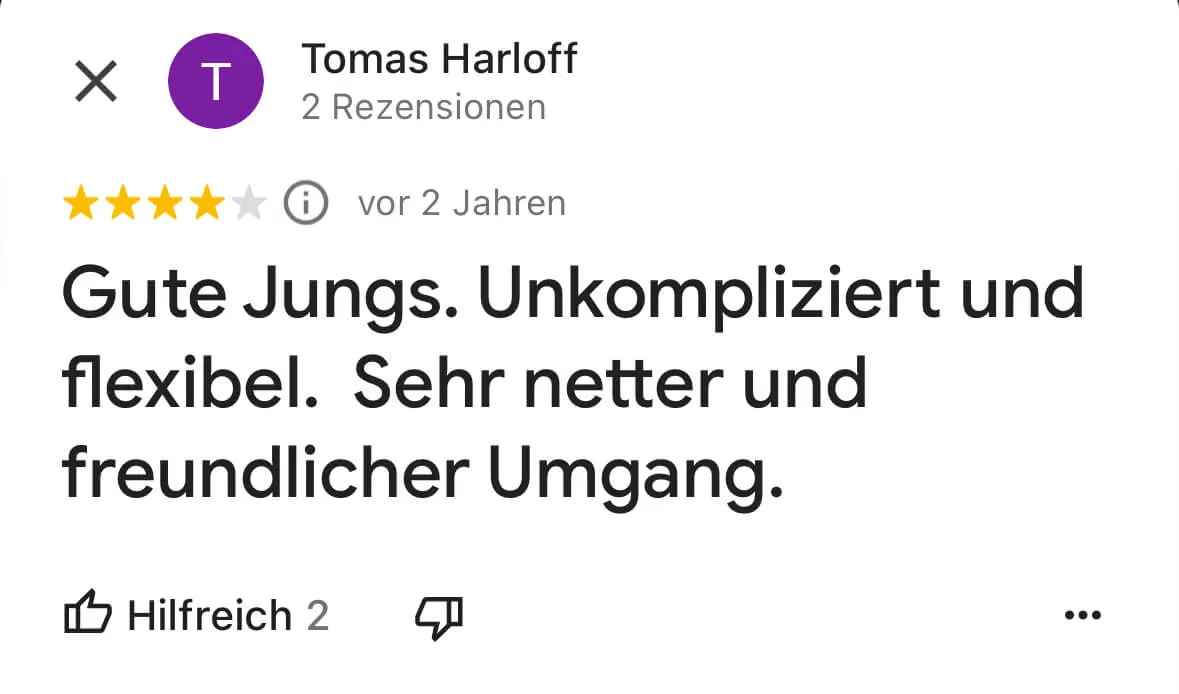This screenshot has width=1179, height=694.
Task: Click the empty gray fifth star
Action: [249, 204]
